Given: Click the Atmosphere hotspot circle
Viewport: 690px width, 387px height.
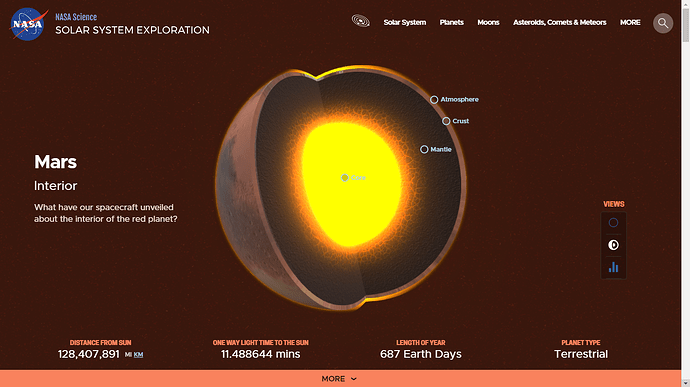Looking at the screenshot, I should (x=434, y=100).
